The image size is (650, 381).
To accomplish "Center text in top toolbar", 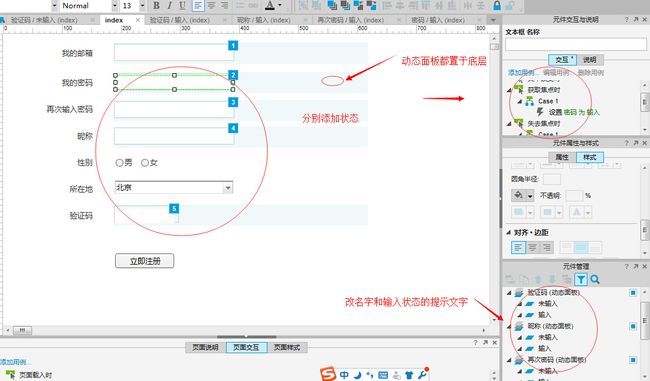I will click(211, 5).
